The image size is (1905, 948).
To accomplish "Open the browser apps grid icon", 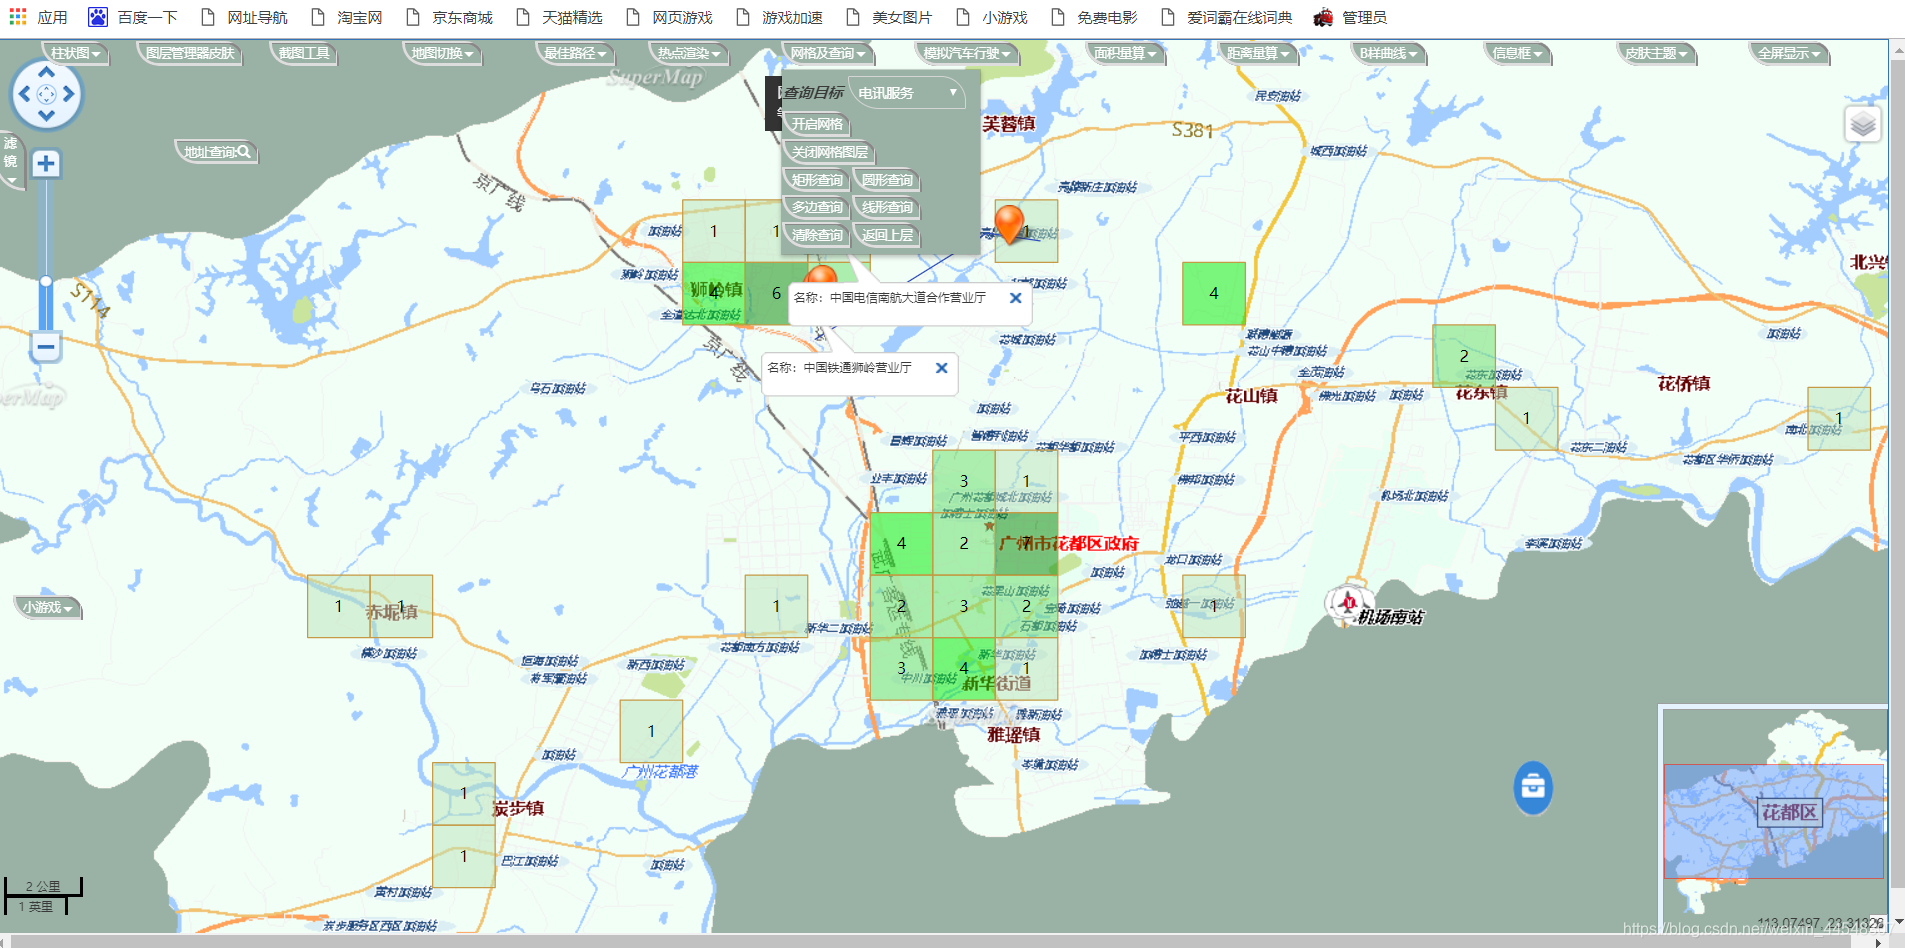I will pyautogui.click(x=17, y=17).
